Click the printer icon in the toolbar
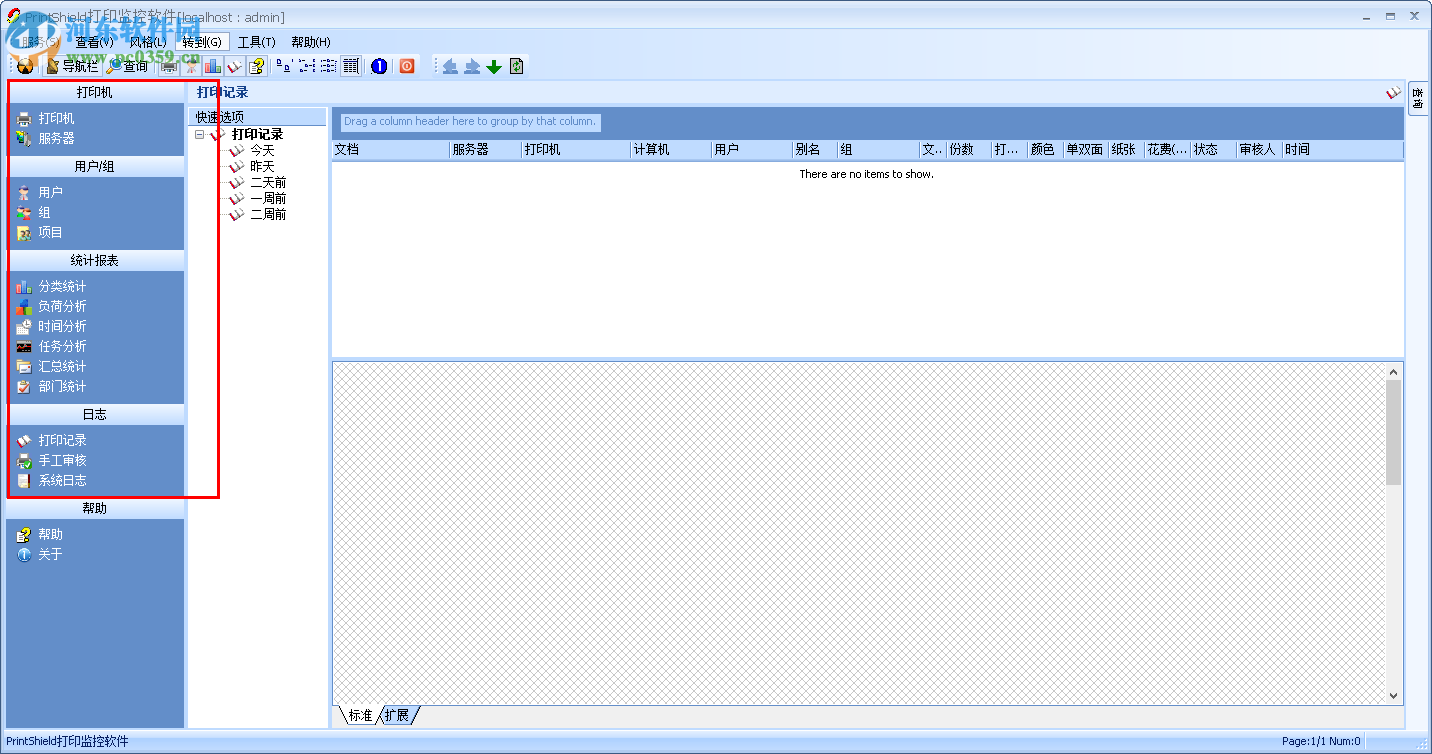The height and width of the screenshot is (754, 1432). pyautogui.click(x=169, y=66)
